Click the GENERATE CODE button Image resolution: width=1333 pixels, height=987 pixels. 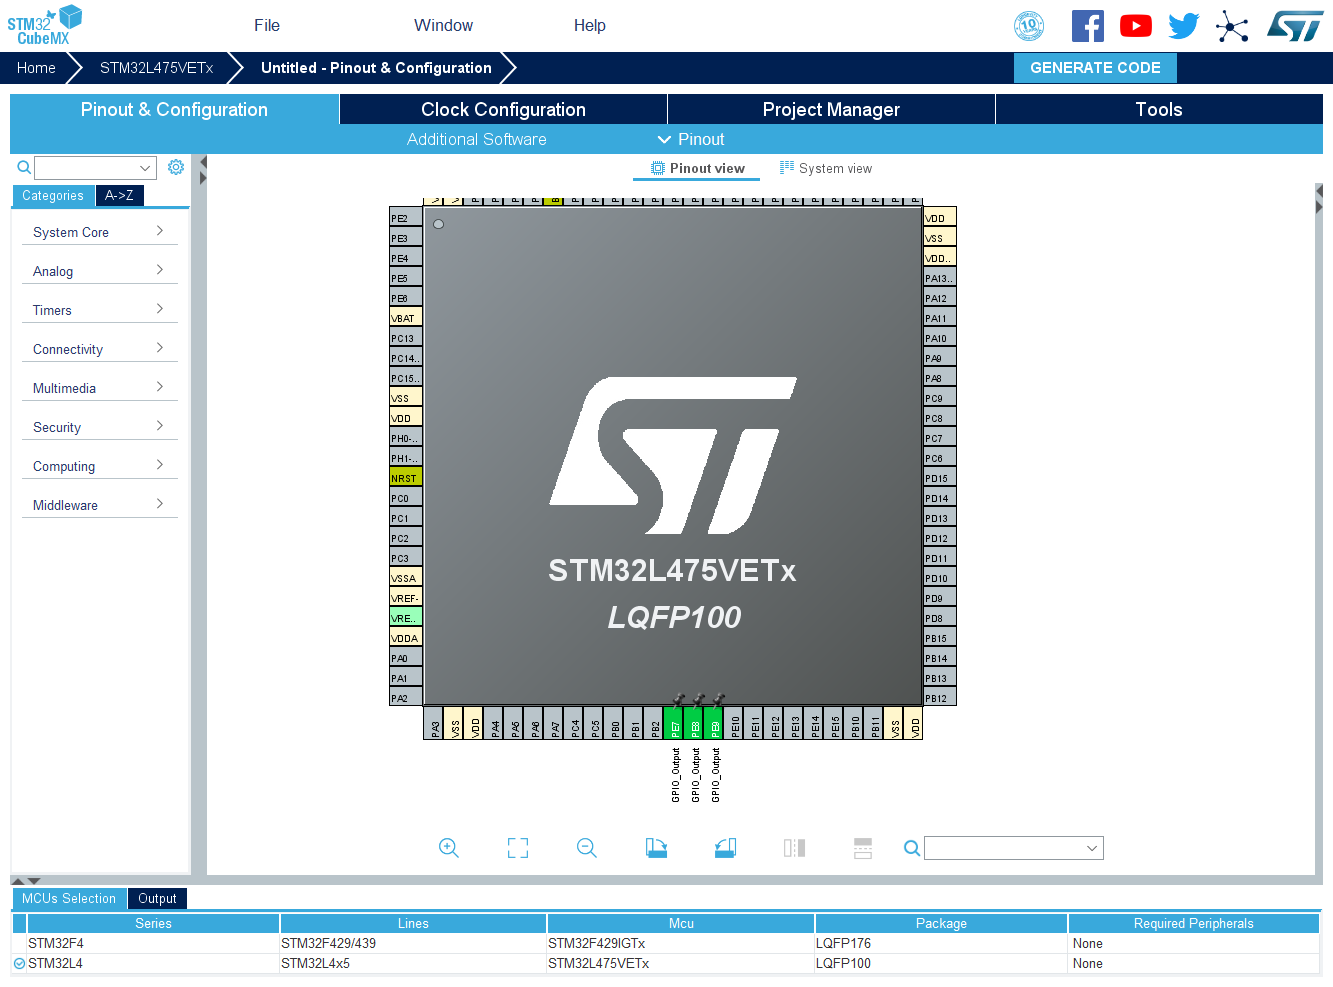(x=1095, y=68)
